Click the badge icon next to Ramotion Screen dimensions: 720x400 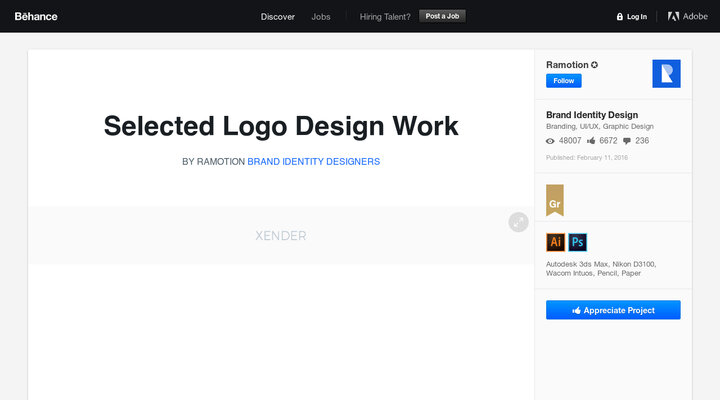click(x=595, y=65)
